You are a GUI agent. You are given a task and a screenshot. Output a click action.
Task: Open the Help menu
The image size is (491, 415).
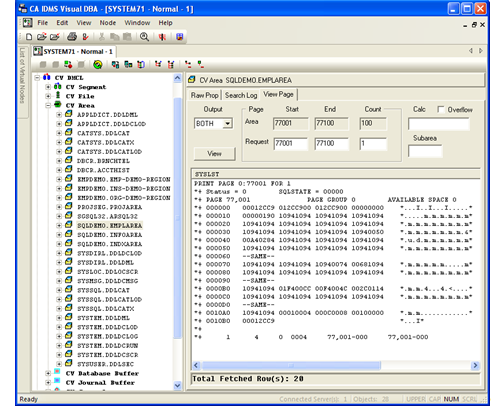[165, 23]
